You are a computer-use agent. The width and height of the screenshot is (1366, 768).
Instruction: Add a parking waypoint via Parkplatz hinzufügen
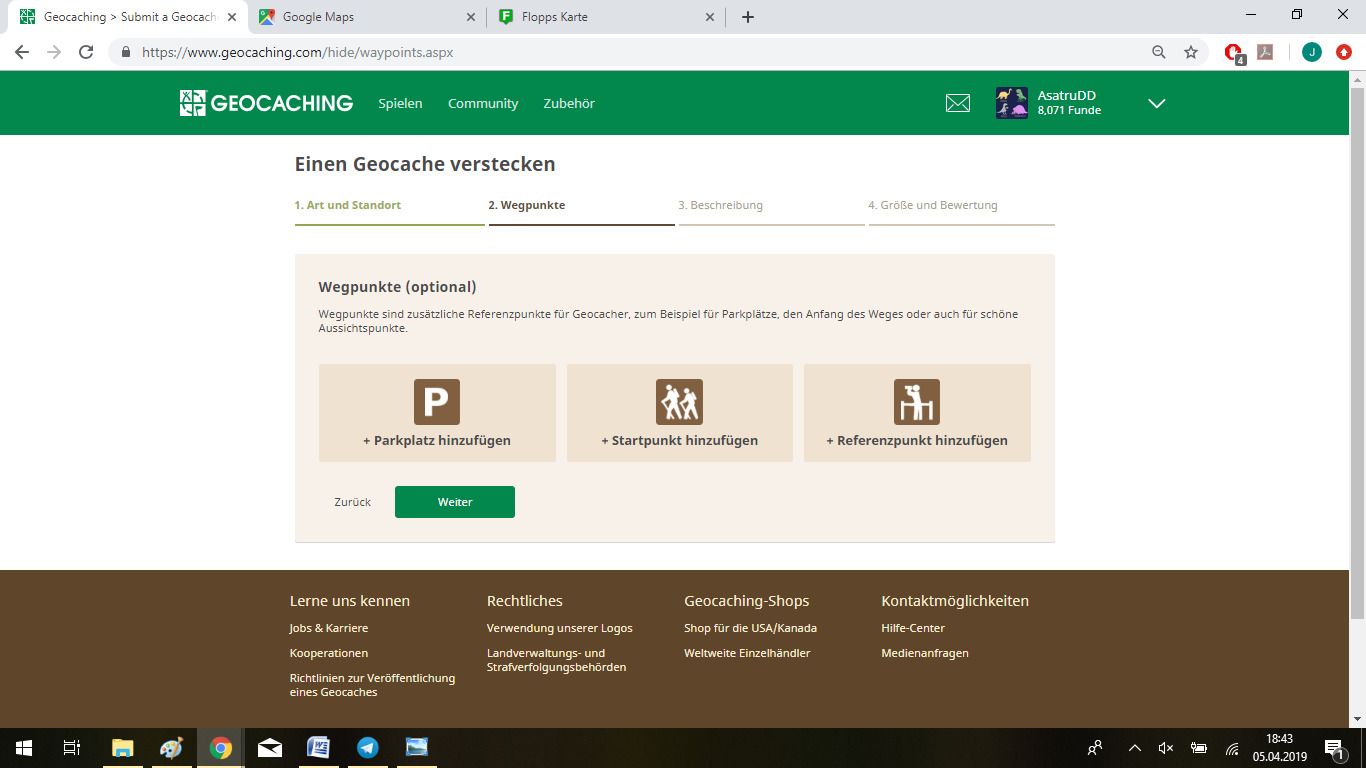click(x=437, y=413)
